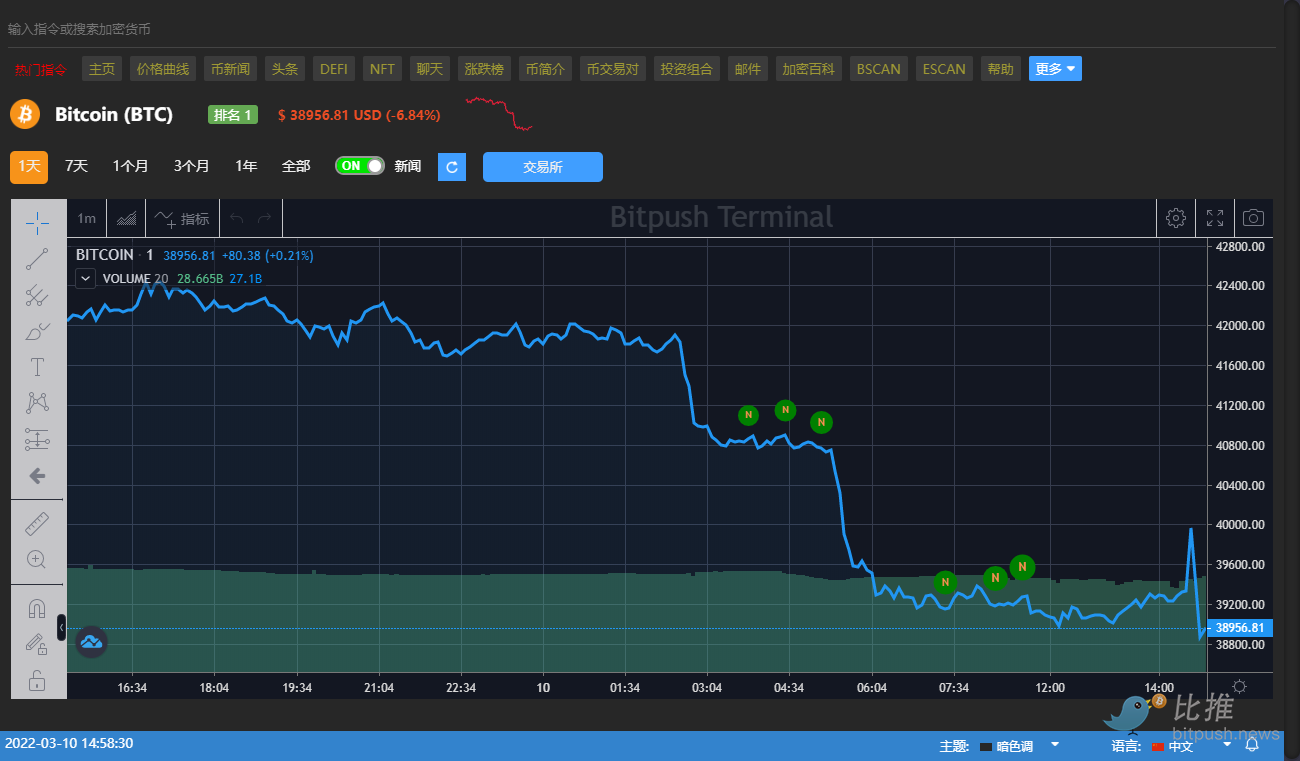
Task: Take a chart snapshot with the camera
Action: (1253, 218)
